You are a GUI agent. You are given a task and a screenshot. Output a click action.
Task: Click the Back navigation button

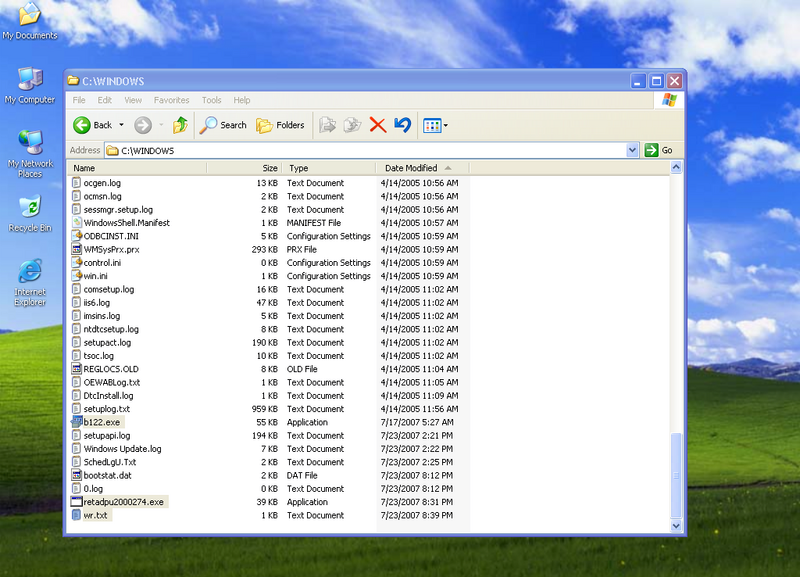coord(92,125)
